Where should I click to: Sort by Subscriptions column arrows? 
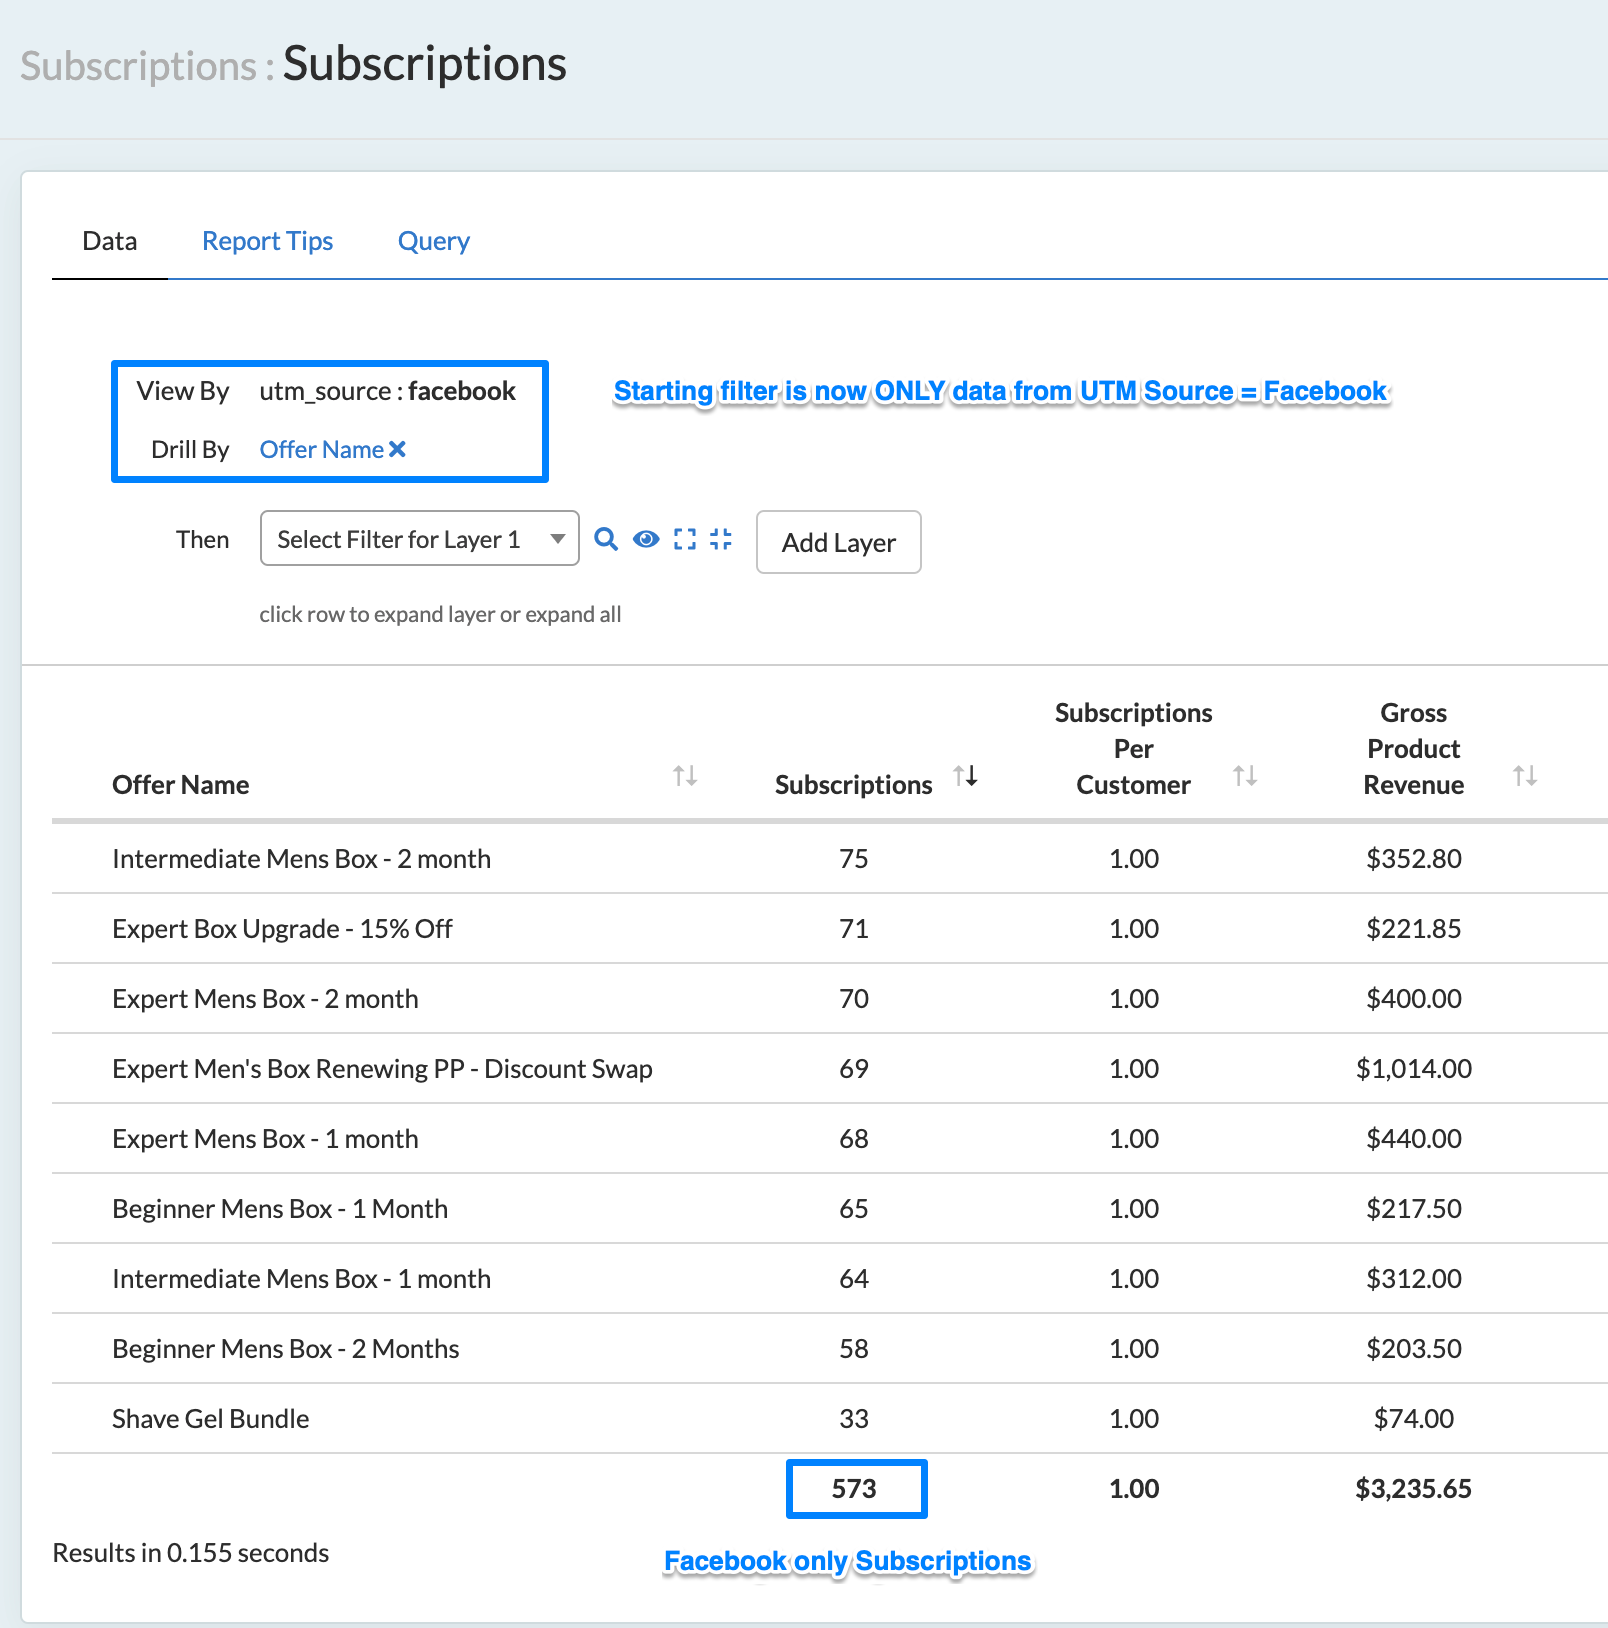pos(965,776)
